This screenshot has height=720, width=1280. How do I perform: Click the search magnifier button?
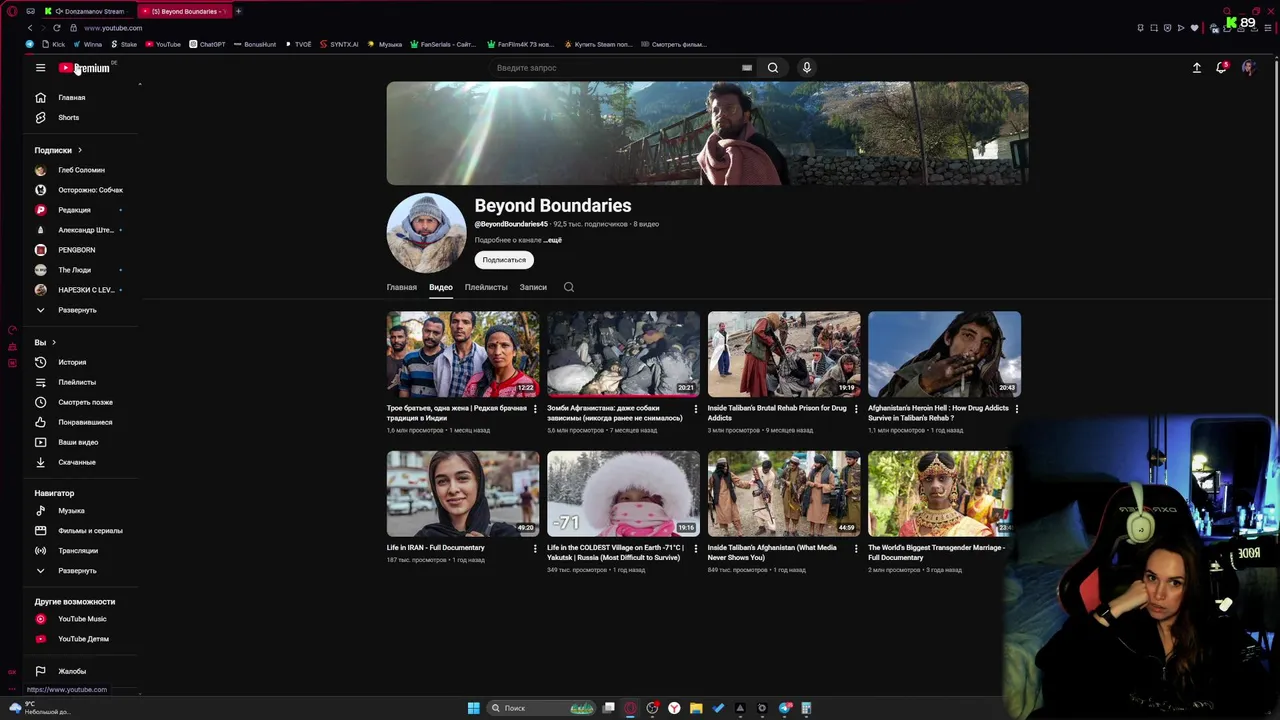[773, 68]
